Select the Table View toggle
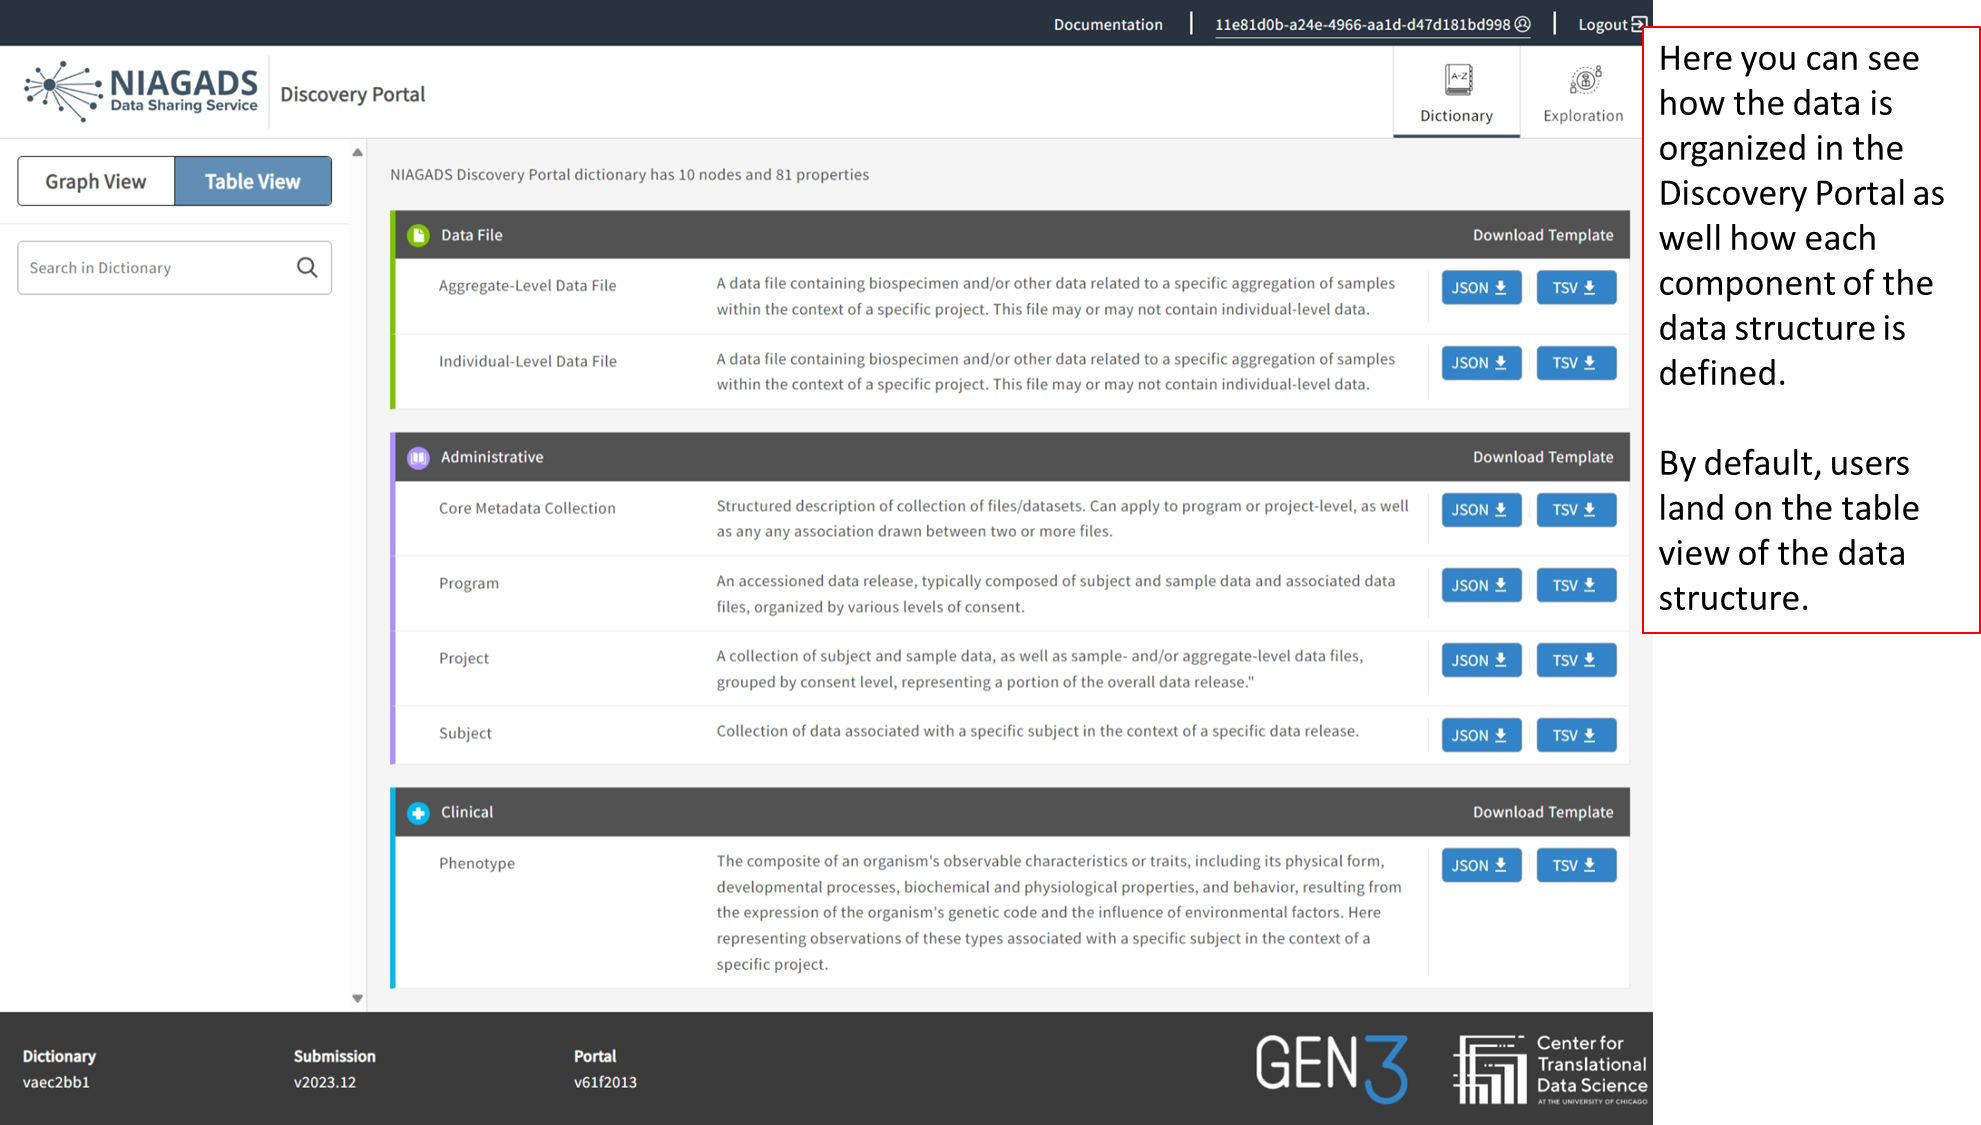The width and height of the screenshot is (1981, 1125). click(x=253, y=181)
